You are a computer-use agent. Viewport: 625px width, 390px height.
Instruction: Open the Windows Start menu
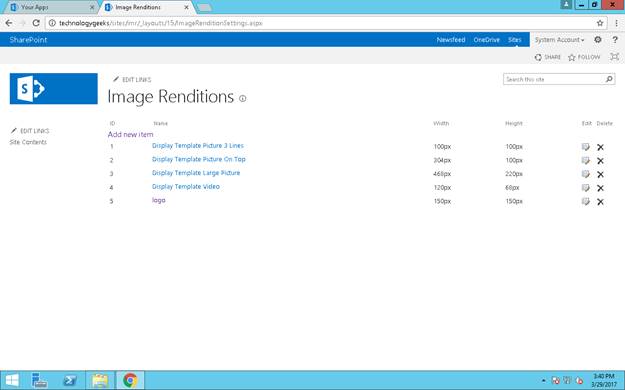(12, 380)
